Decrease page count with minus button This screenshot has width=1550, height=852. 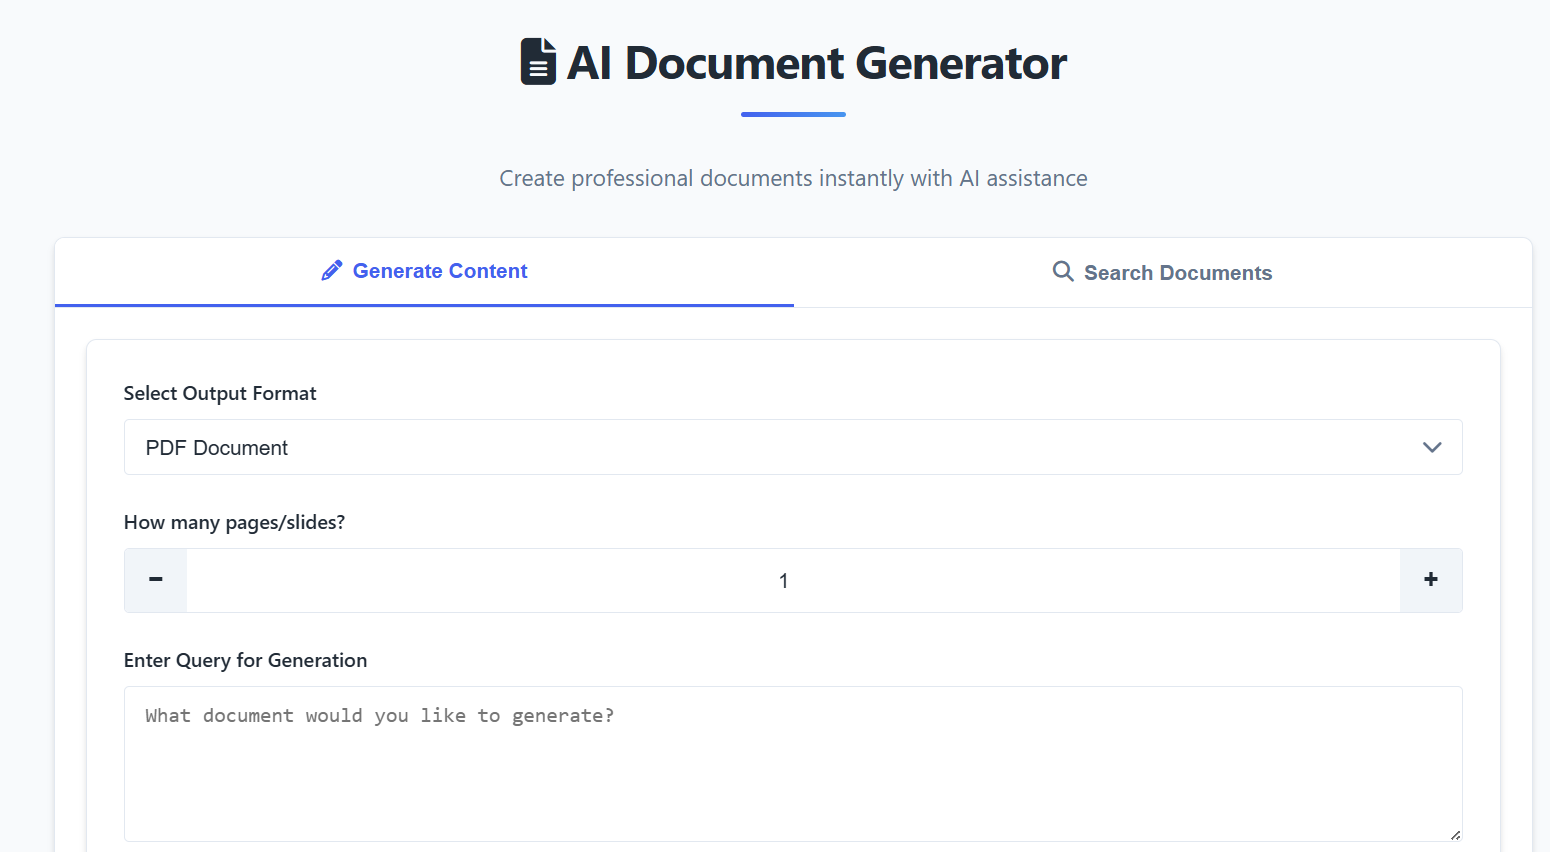click(156, 580)
